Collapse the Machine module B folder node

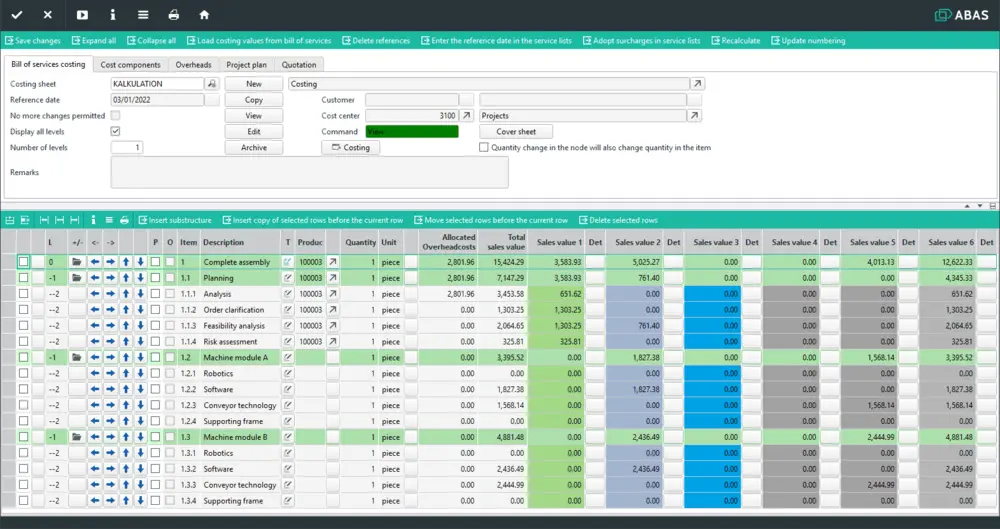(x=77, y=437)
